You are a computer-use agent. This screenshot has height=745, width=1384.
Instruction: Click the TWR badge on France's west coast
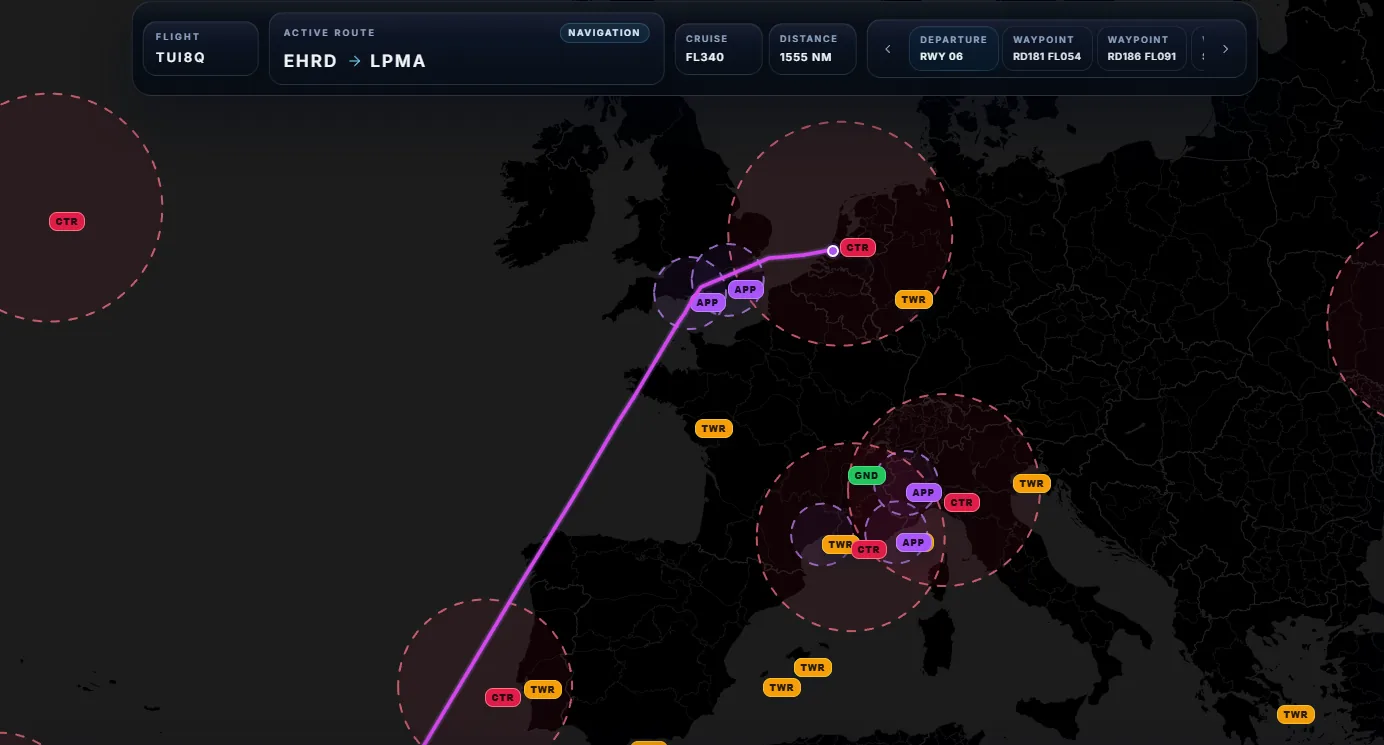pyautogui.click(x=714, y=429)
